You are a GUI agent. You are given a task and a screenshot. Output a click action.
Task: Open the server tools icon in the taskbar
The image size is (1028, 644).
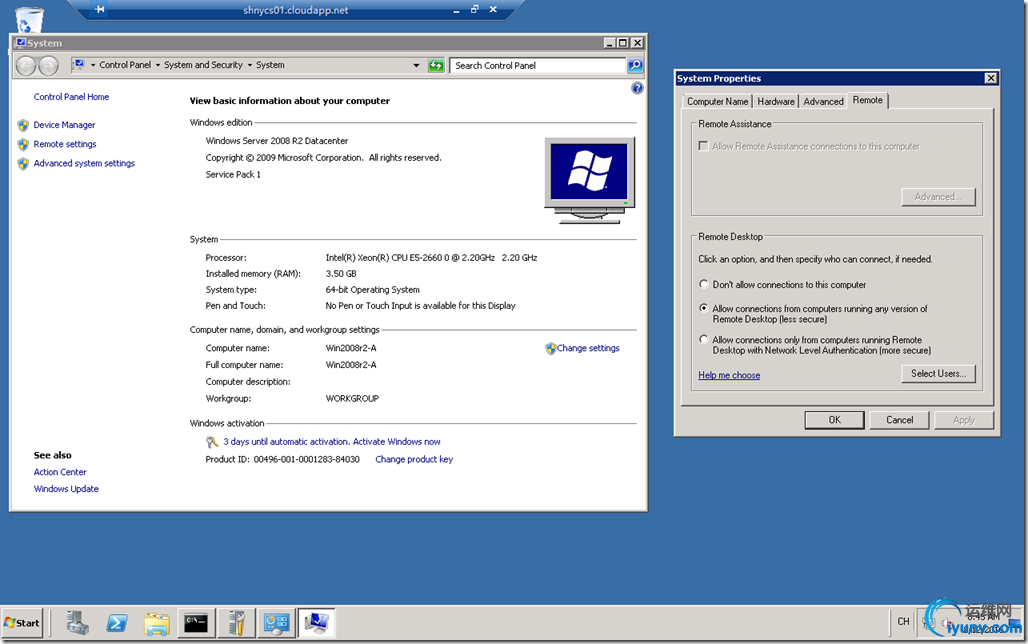click(237, 623)
